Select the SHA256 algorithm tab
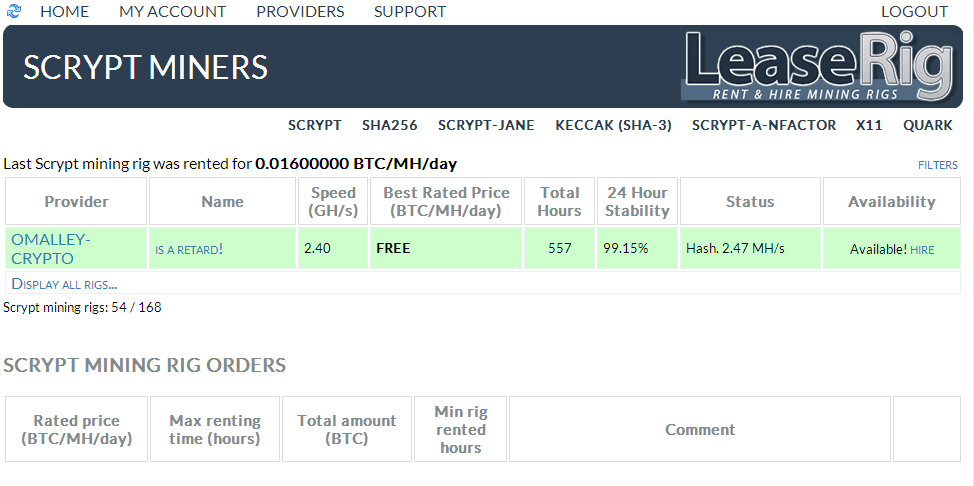The image size is (974, 486). point(389,126)
